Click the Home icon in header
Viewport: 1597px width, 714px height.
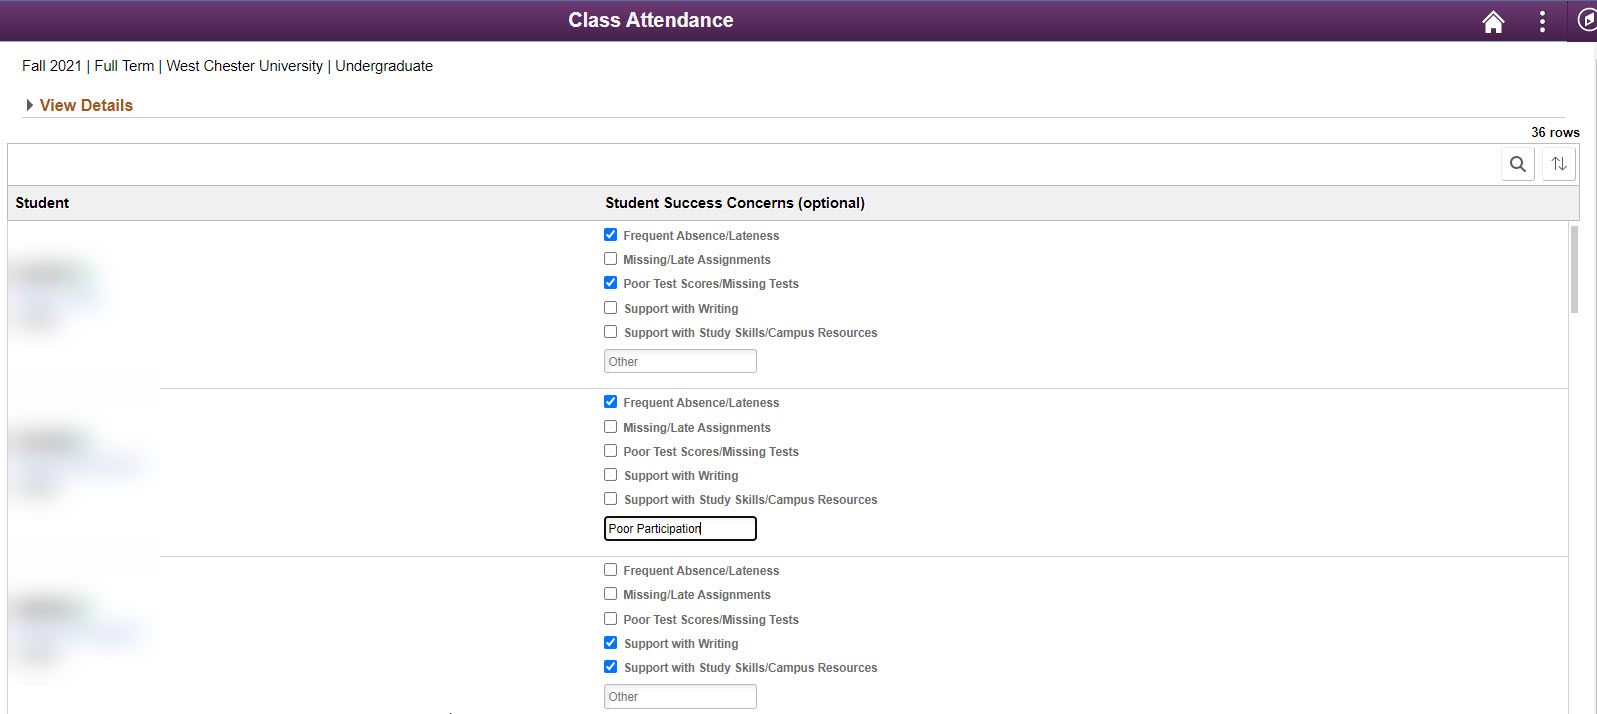click(x=1492, y=22)
